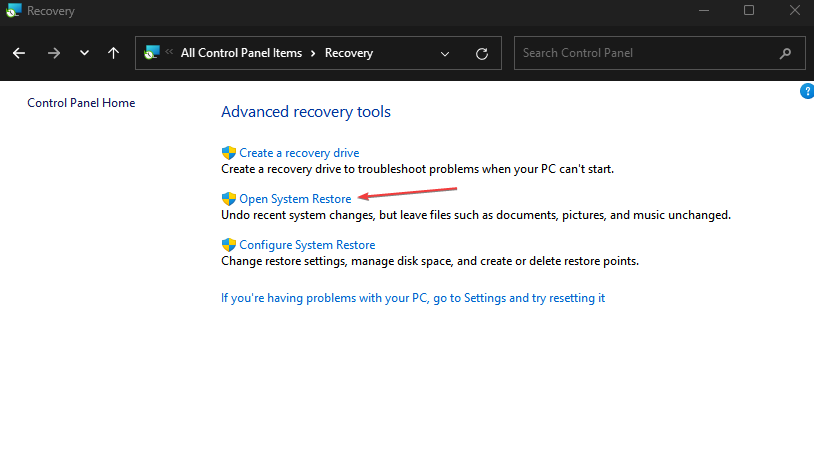Open the blue Help question mark
This screenshot has width=814, height=463.
click(807, 91)
